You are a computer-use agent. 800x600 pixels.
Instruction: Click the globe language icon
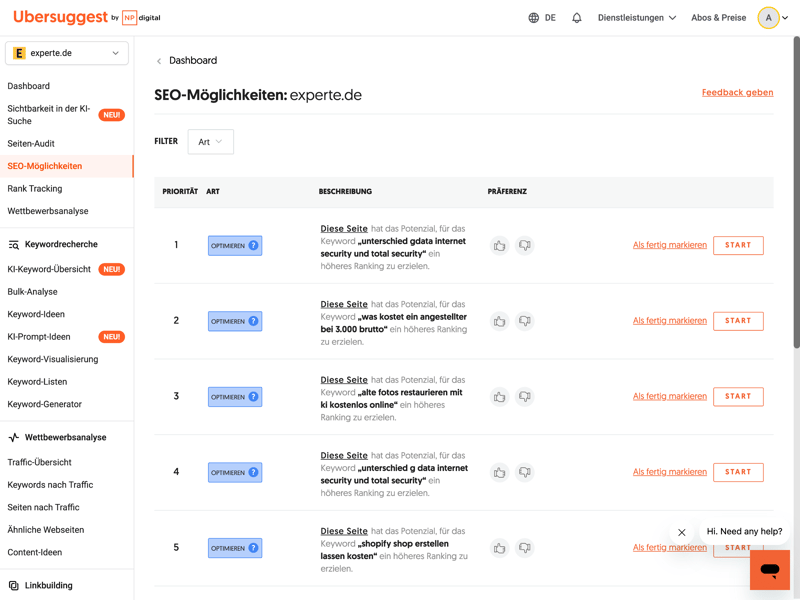534,18
